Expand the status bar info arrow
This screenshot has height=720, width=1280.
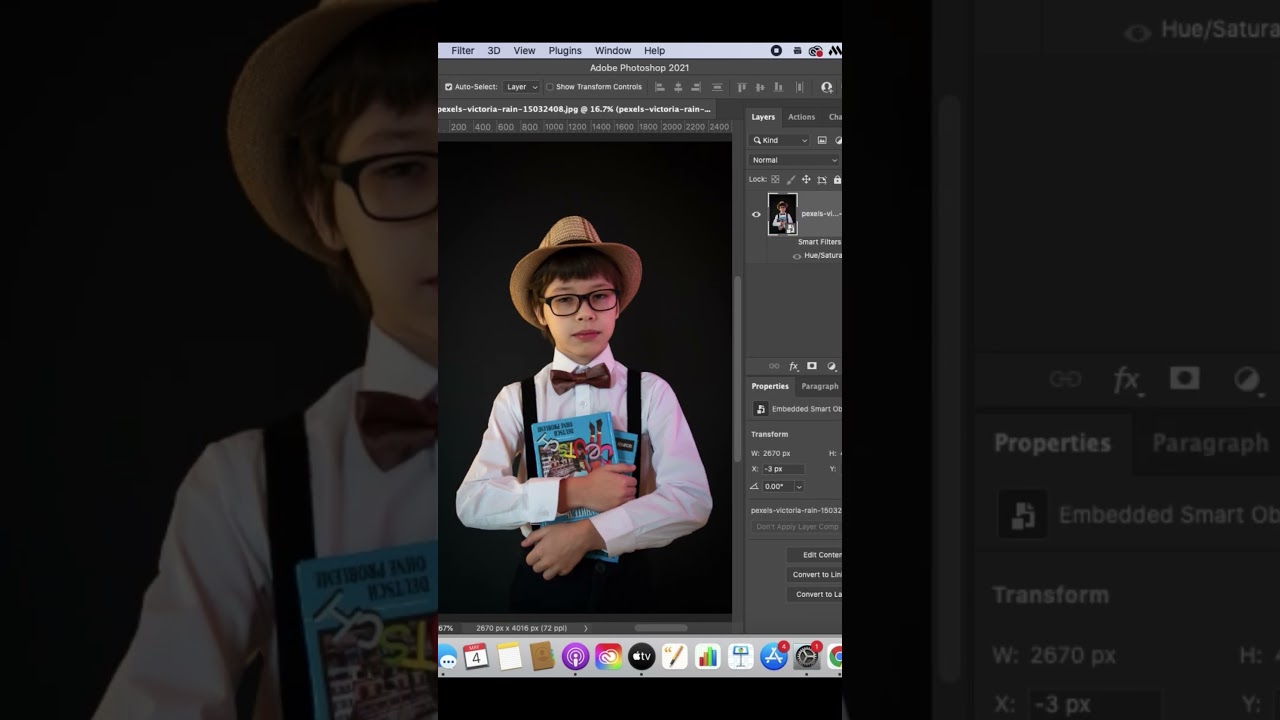coord(585,628)
